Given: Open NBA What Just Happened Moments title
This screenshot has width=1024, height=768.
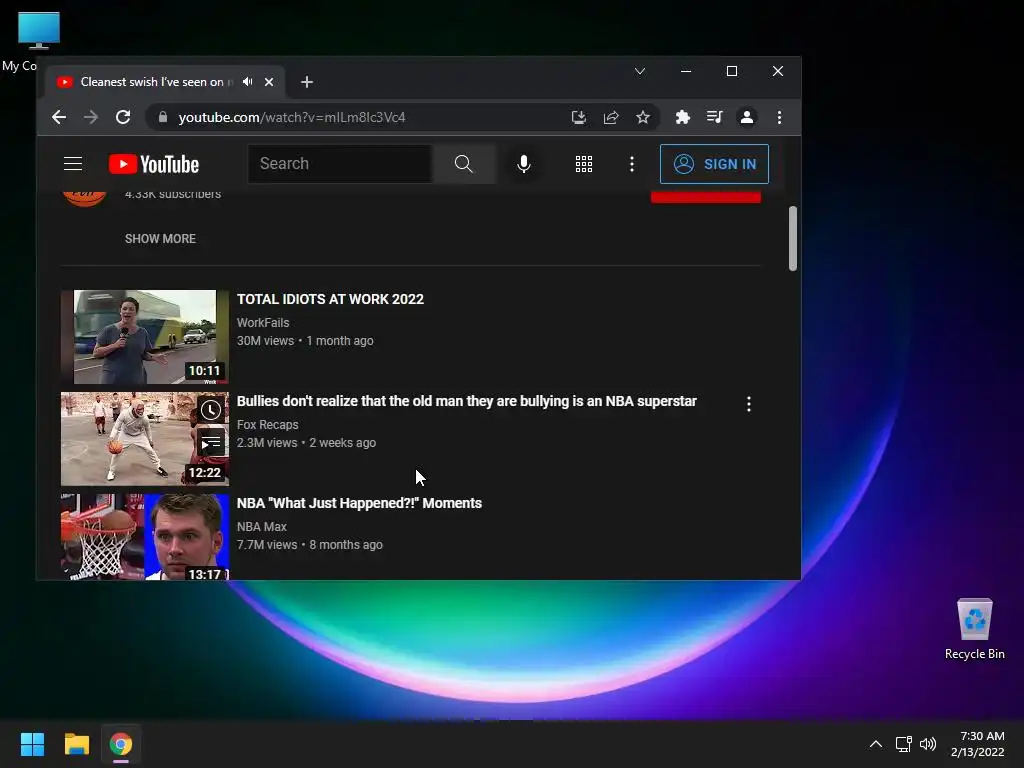Looking at the screenshot, I should (x=359, y=503).
